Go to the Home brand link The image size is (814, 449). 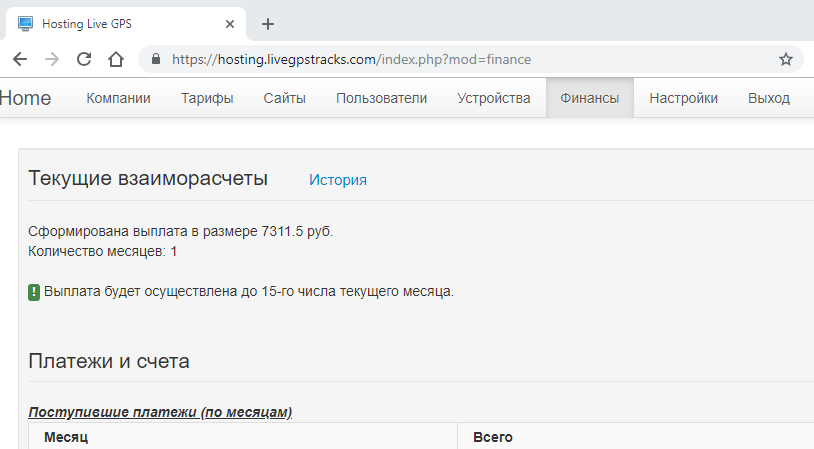(25, 98)
